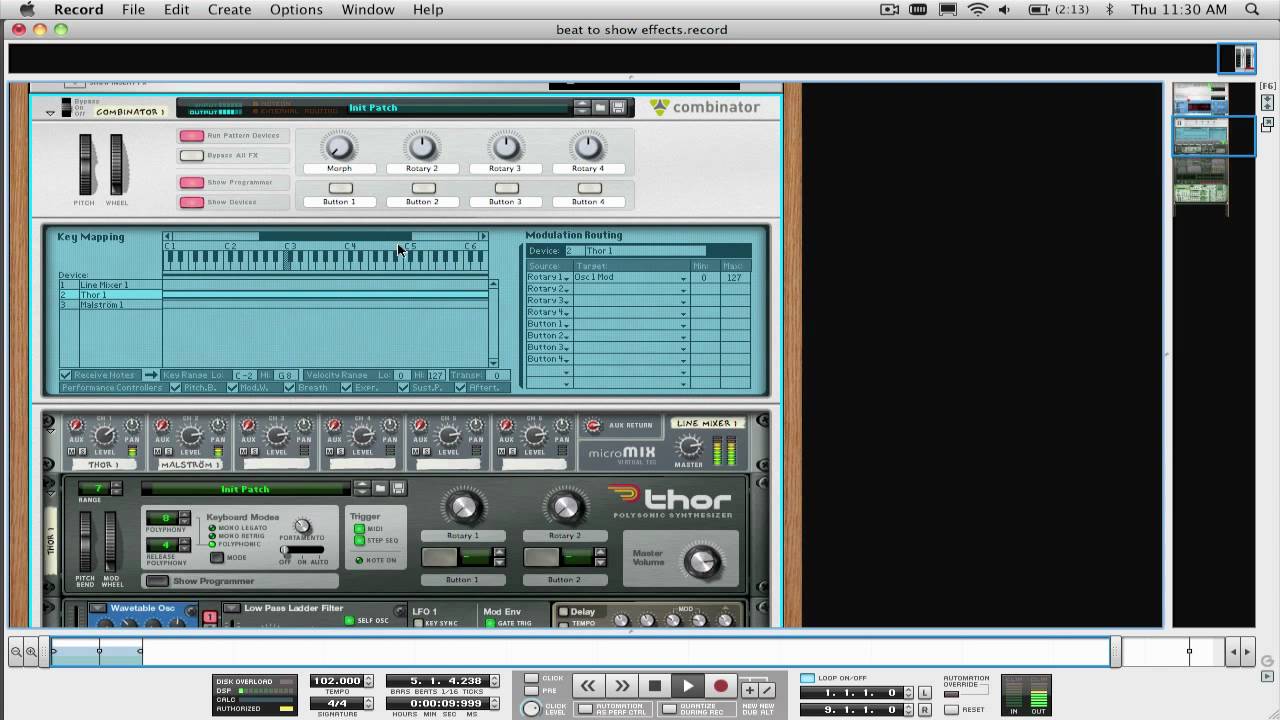1280x720 pixels.
Task: Open Rotary 2 source dropdown in Modulation Routing
Action: (x=566, y=290)
